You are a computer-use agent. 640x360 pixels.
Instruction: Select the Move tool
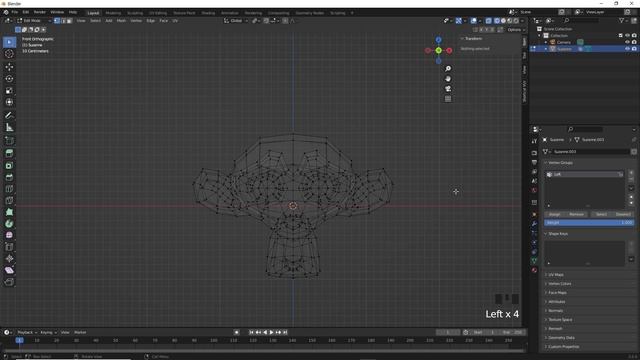pos(9,67)
